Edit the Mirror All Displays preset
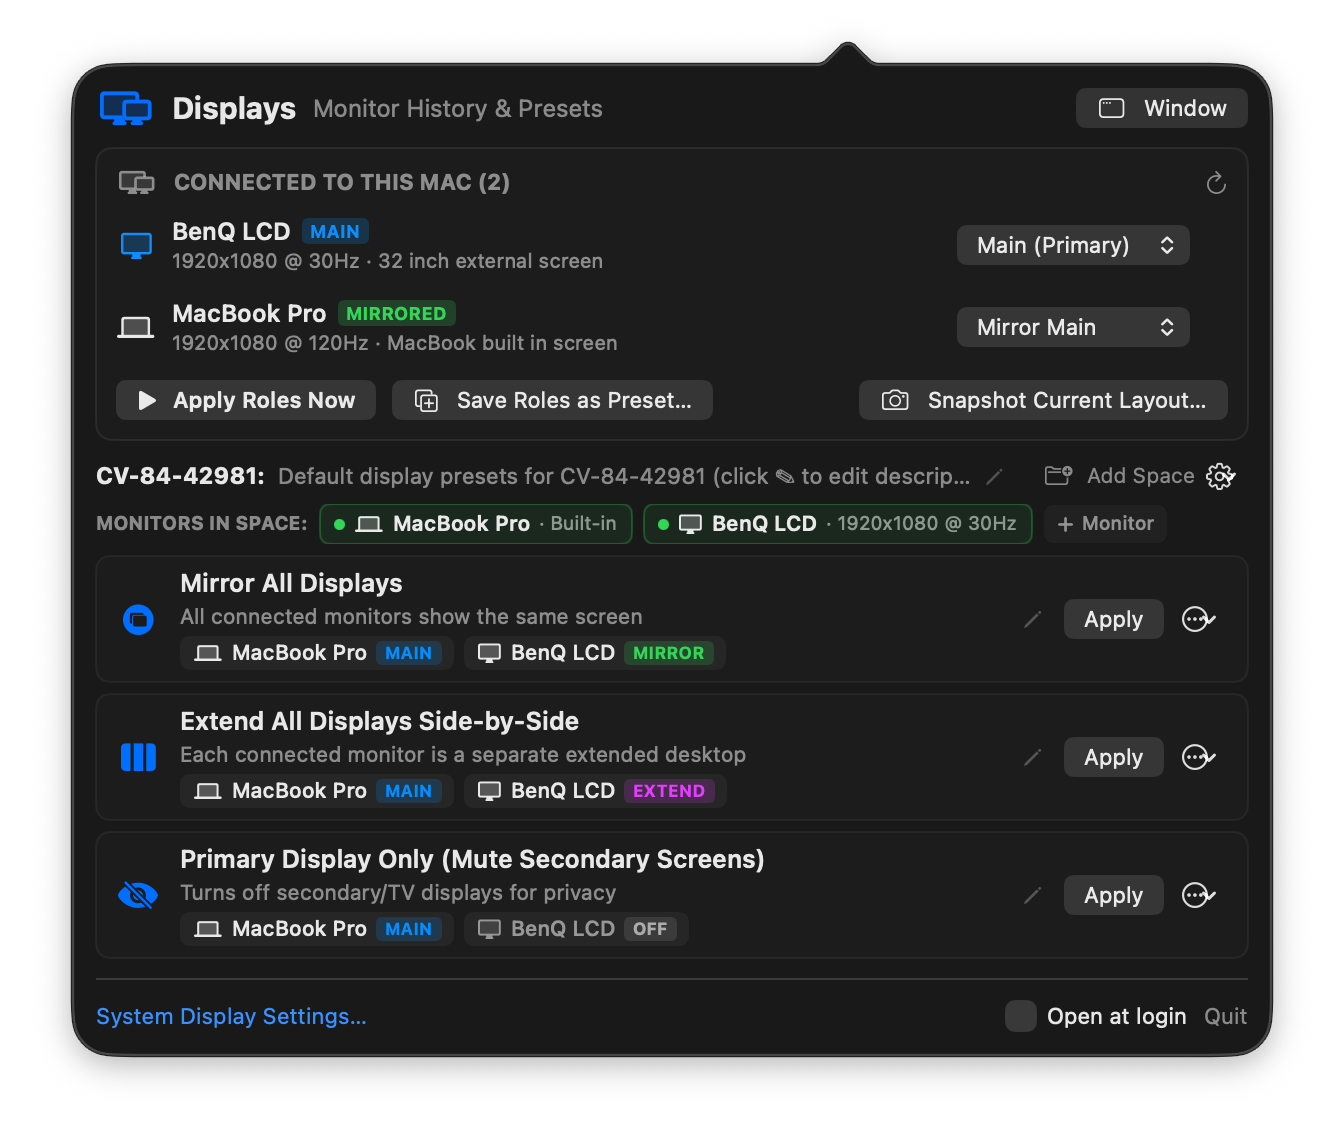Viewport: 1344px width, 1136px height. [x=1033, y=620]
